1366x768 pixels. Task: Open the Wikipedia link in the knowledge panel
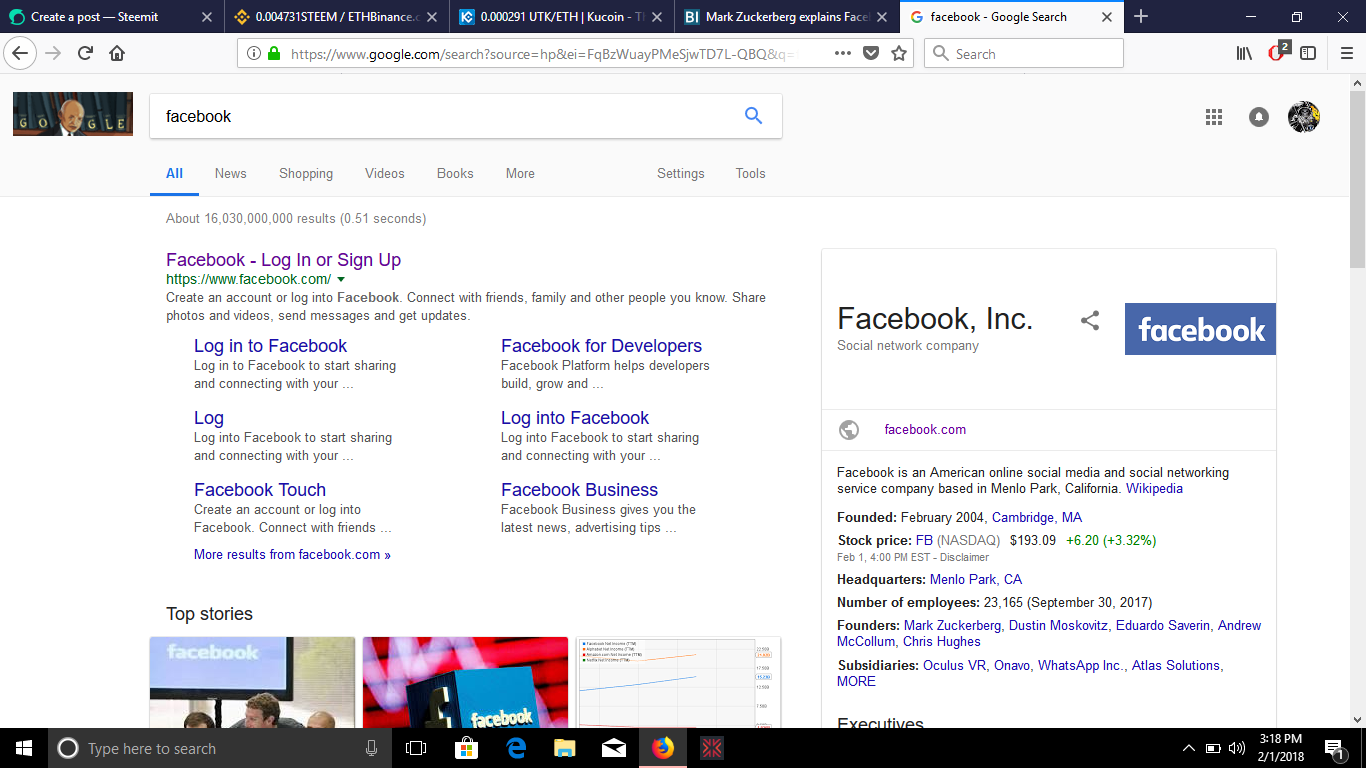(1154, 489)
